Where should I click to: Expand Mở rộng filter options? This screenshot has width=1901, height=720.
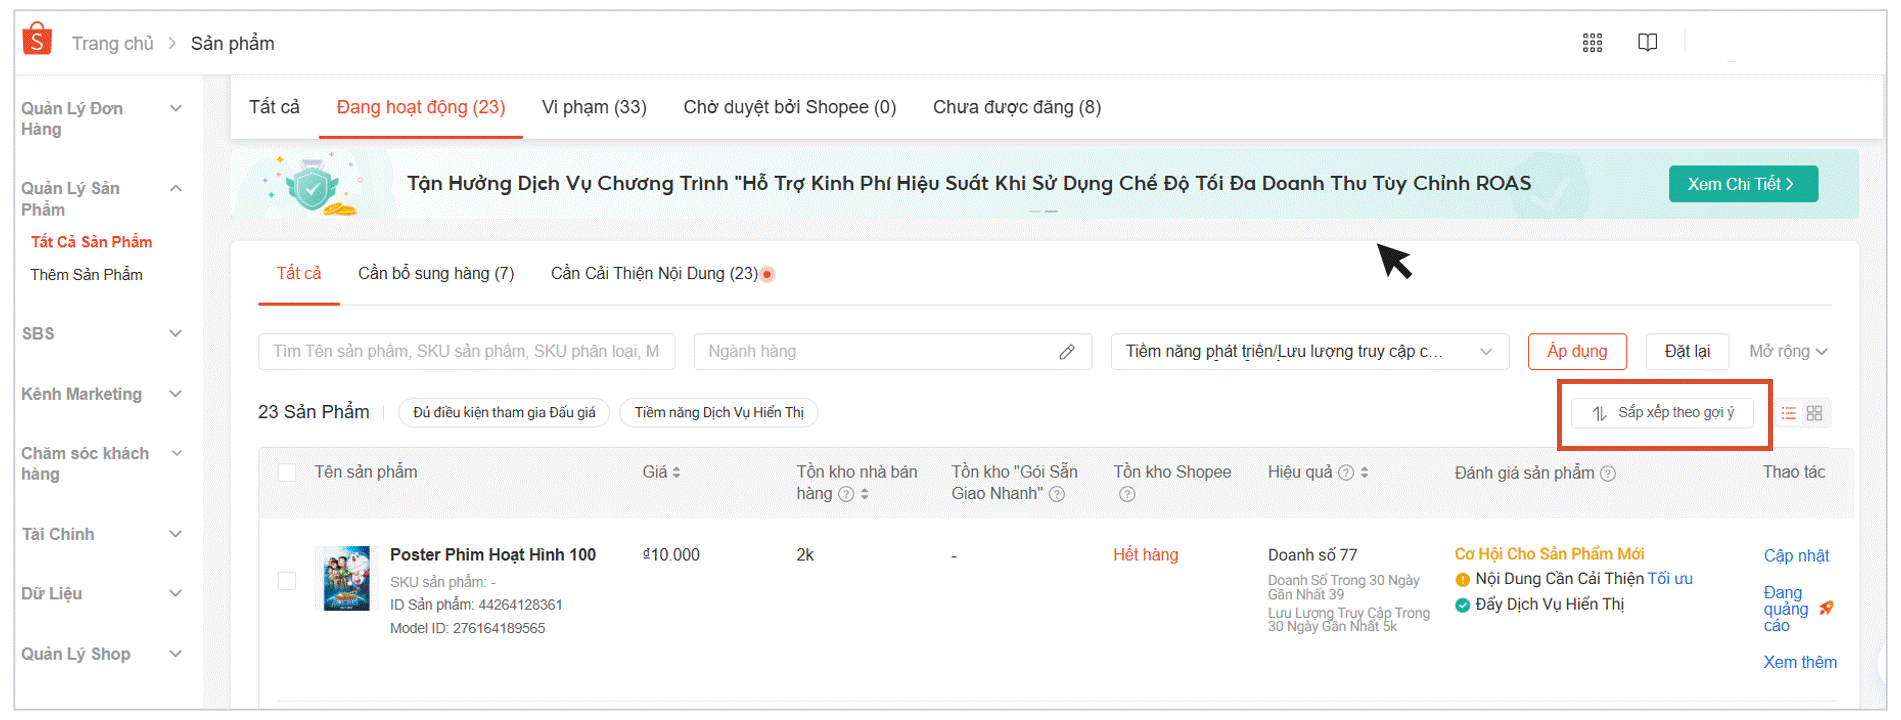(1788, 352)
